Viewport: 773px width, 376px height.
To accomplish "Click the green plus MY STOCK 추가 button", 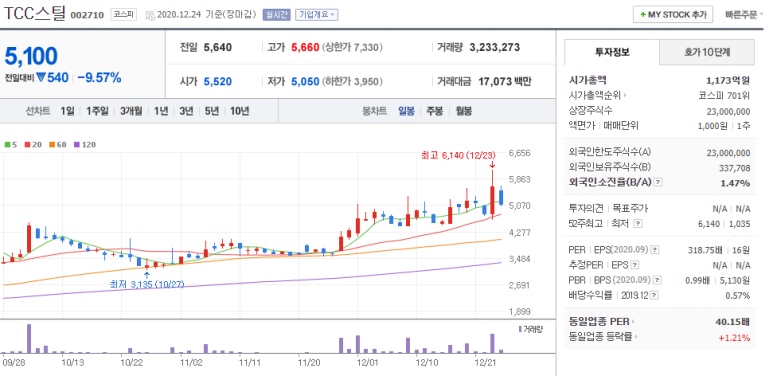I will tap(673, 15).
